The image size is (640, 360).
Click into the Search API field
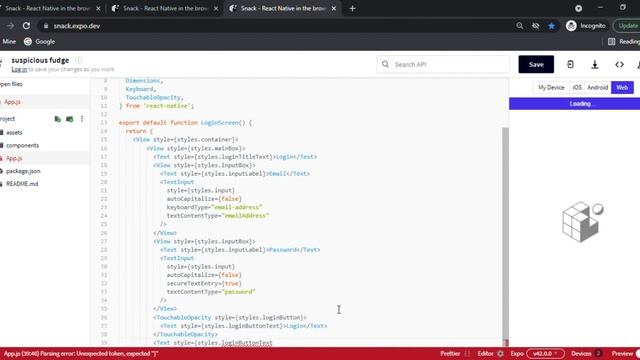[x=443, y=64]
